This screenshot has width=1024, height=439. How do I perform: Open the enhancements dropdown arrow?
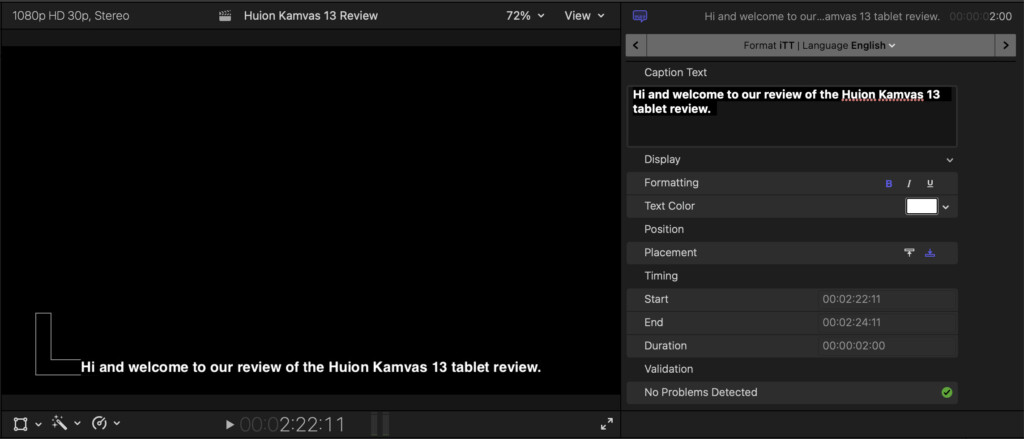click(77, 425)
